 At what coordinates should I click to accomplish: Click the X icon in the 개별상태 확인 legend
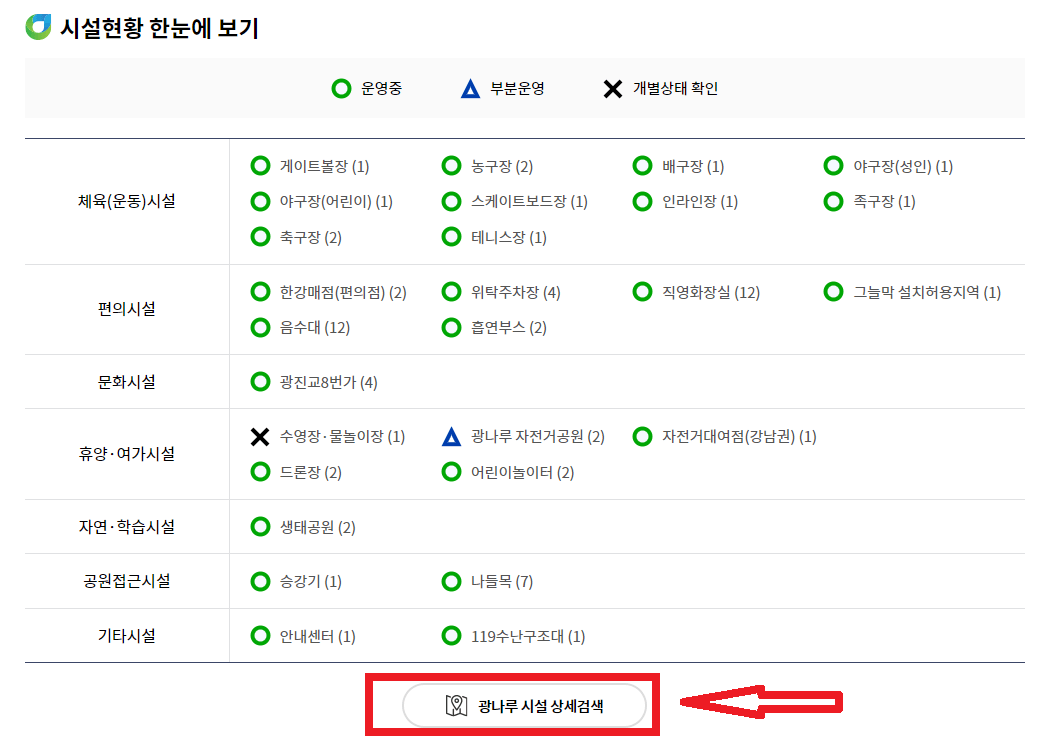[613, 88]
